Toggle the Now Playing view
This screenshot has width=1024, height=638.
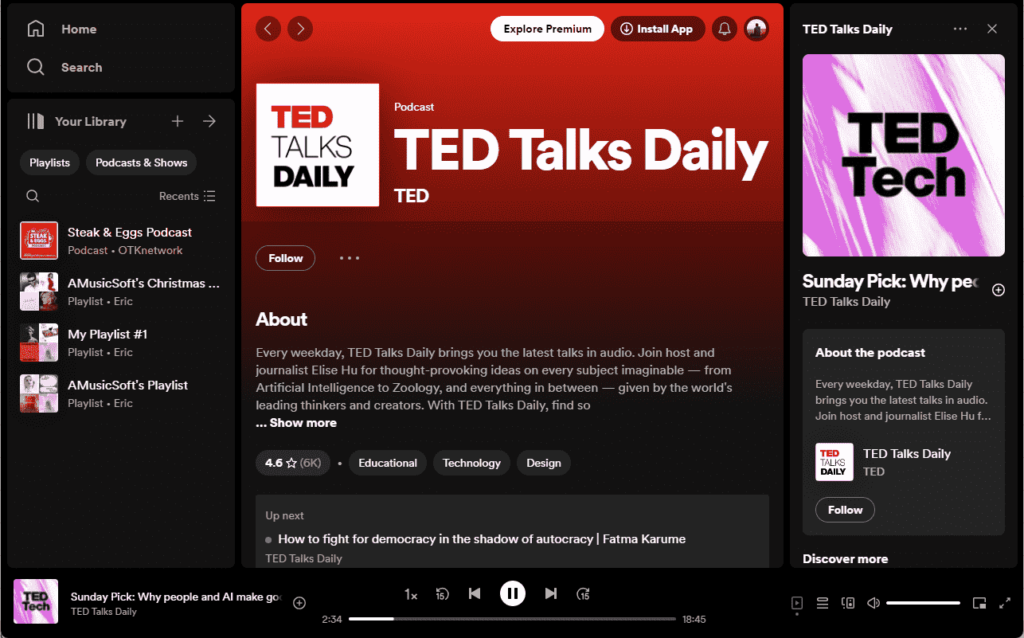(x=796, y=603)
